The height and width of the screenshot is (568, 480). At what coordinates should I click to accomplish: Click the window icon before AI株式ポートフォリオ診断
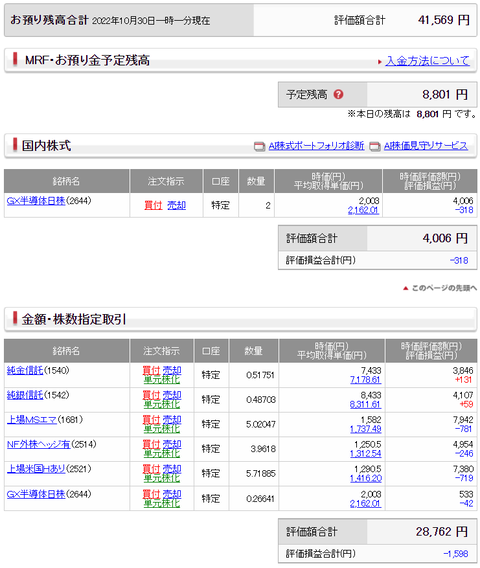259,146
